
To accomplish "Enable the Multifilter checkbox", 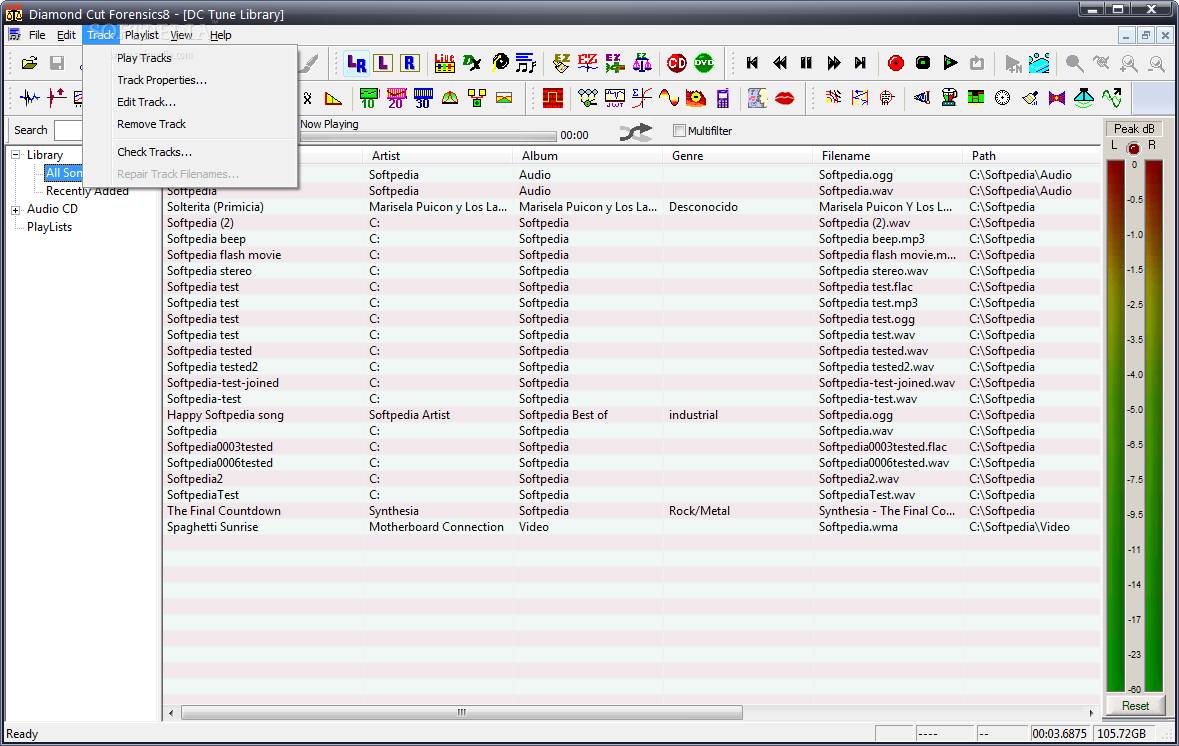I will [x=679, y=131].
